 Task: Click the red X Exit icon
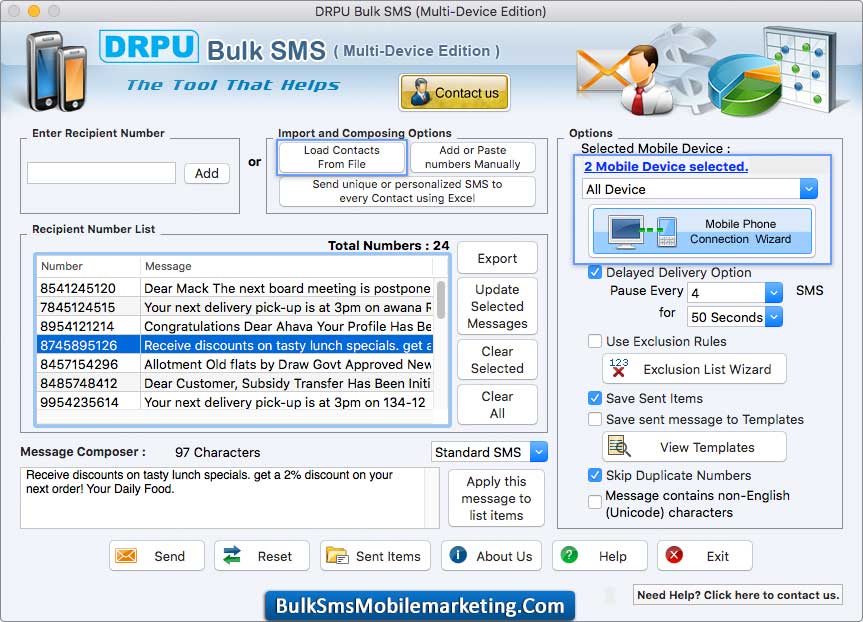[674, 555]
